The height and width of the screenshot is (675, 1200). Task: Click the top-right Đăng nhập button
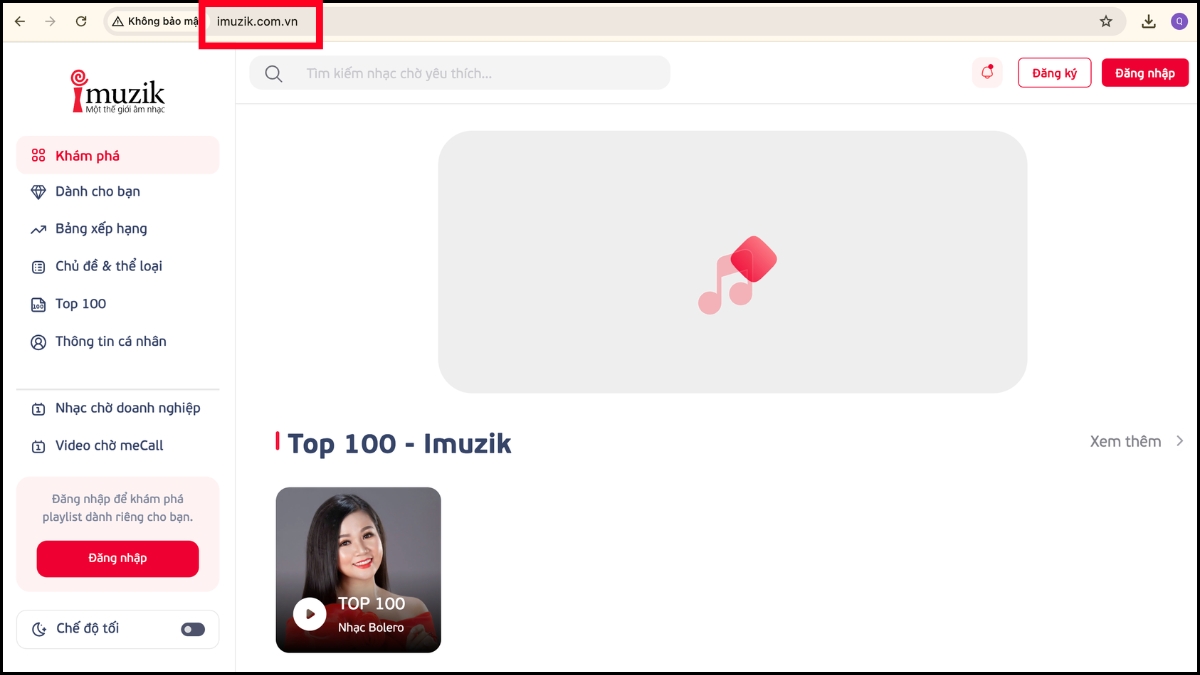click(1145, 73)
